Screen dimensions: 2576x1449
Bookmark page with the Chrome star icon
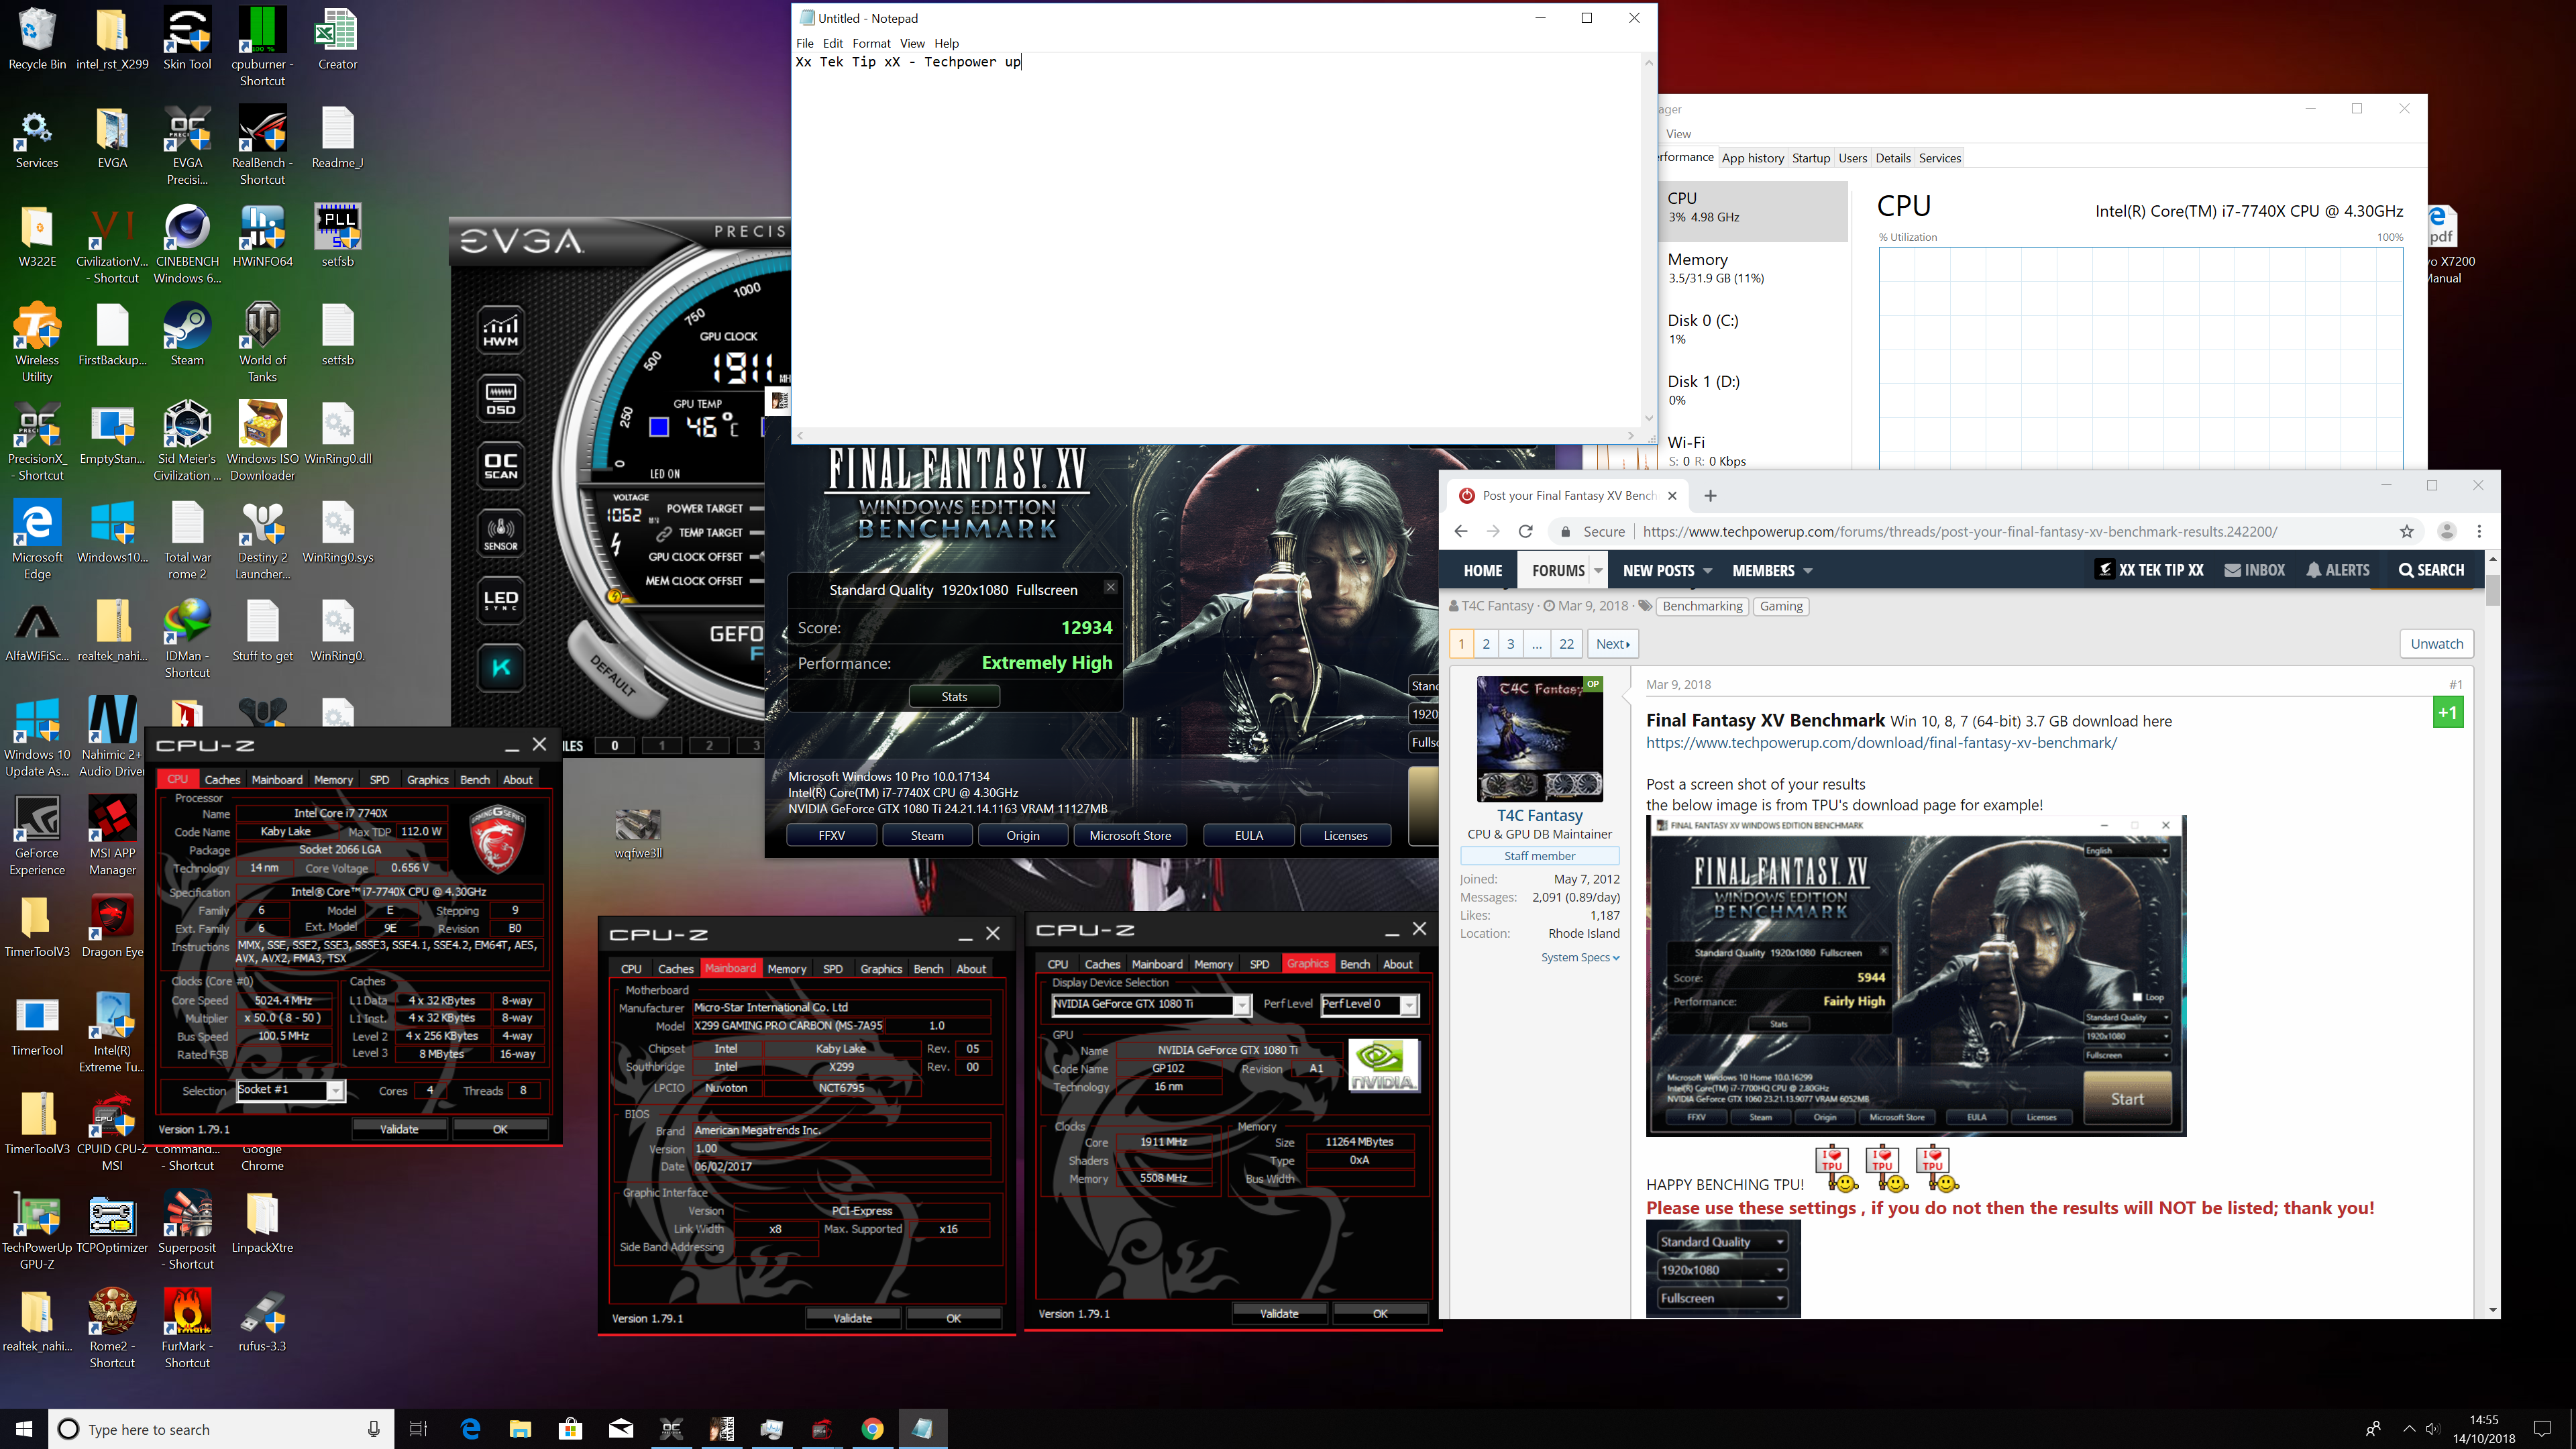click(x=2406, y=531)
